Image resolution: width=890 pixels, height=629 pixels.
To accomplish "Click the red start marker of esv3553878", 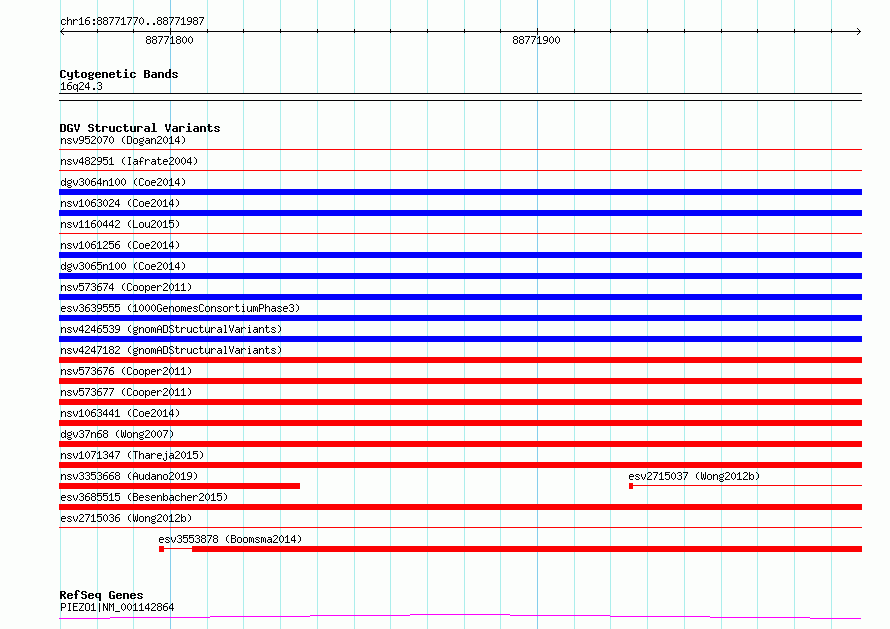I will tap(162, 549).
